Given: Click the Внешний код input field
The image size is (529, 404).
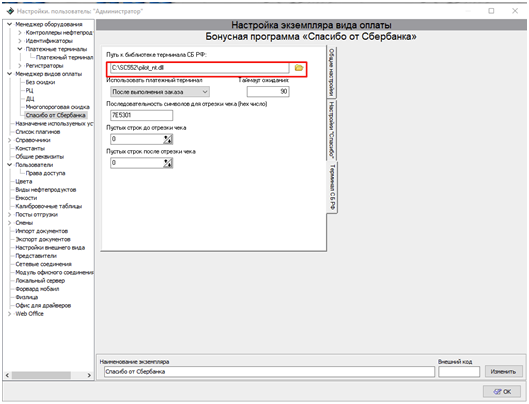Looking at the screenshot, I should [459, 372].
